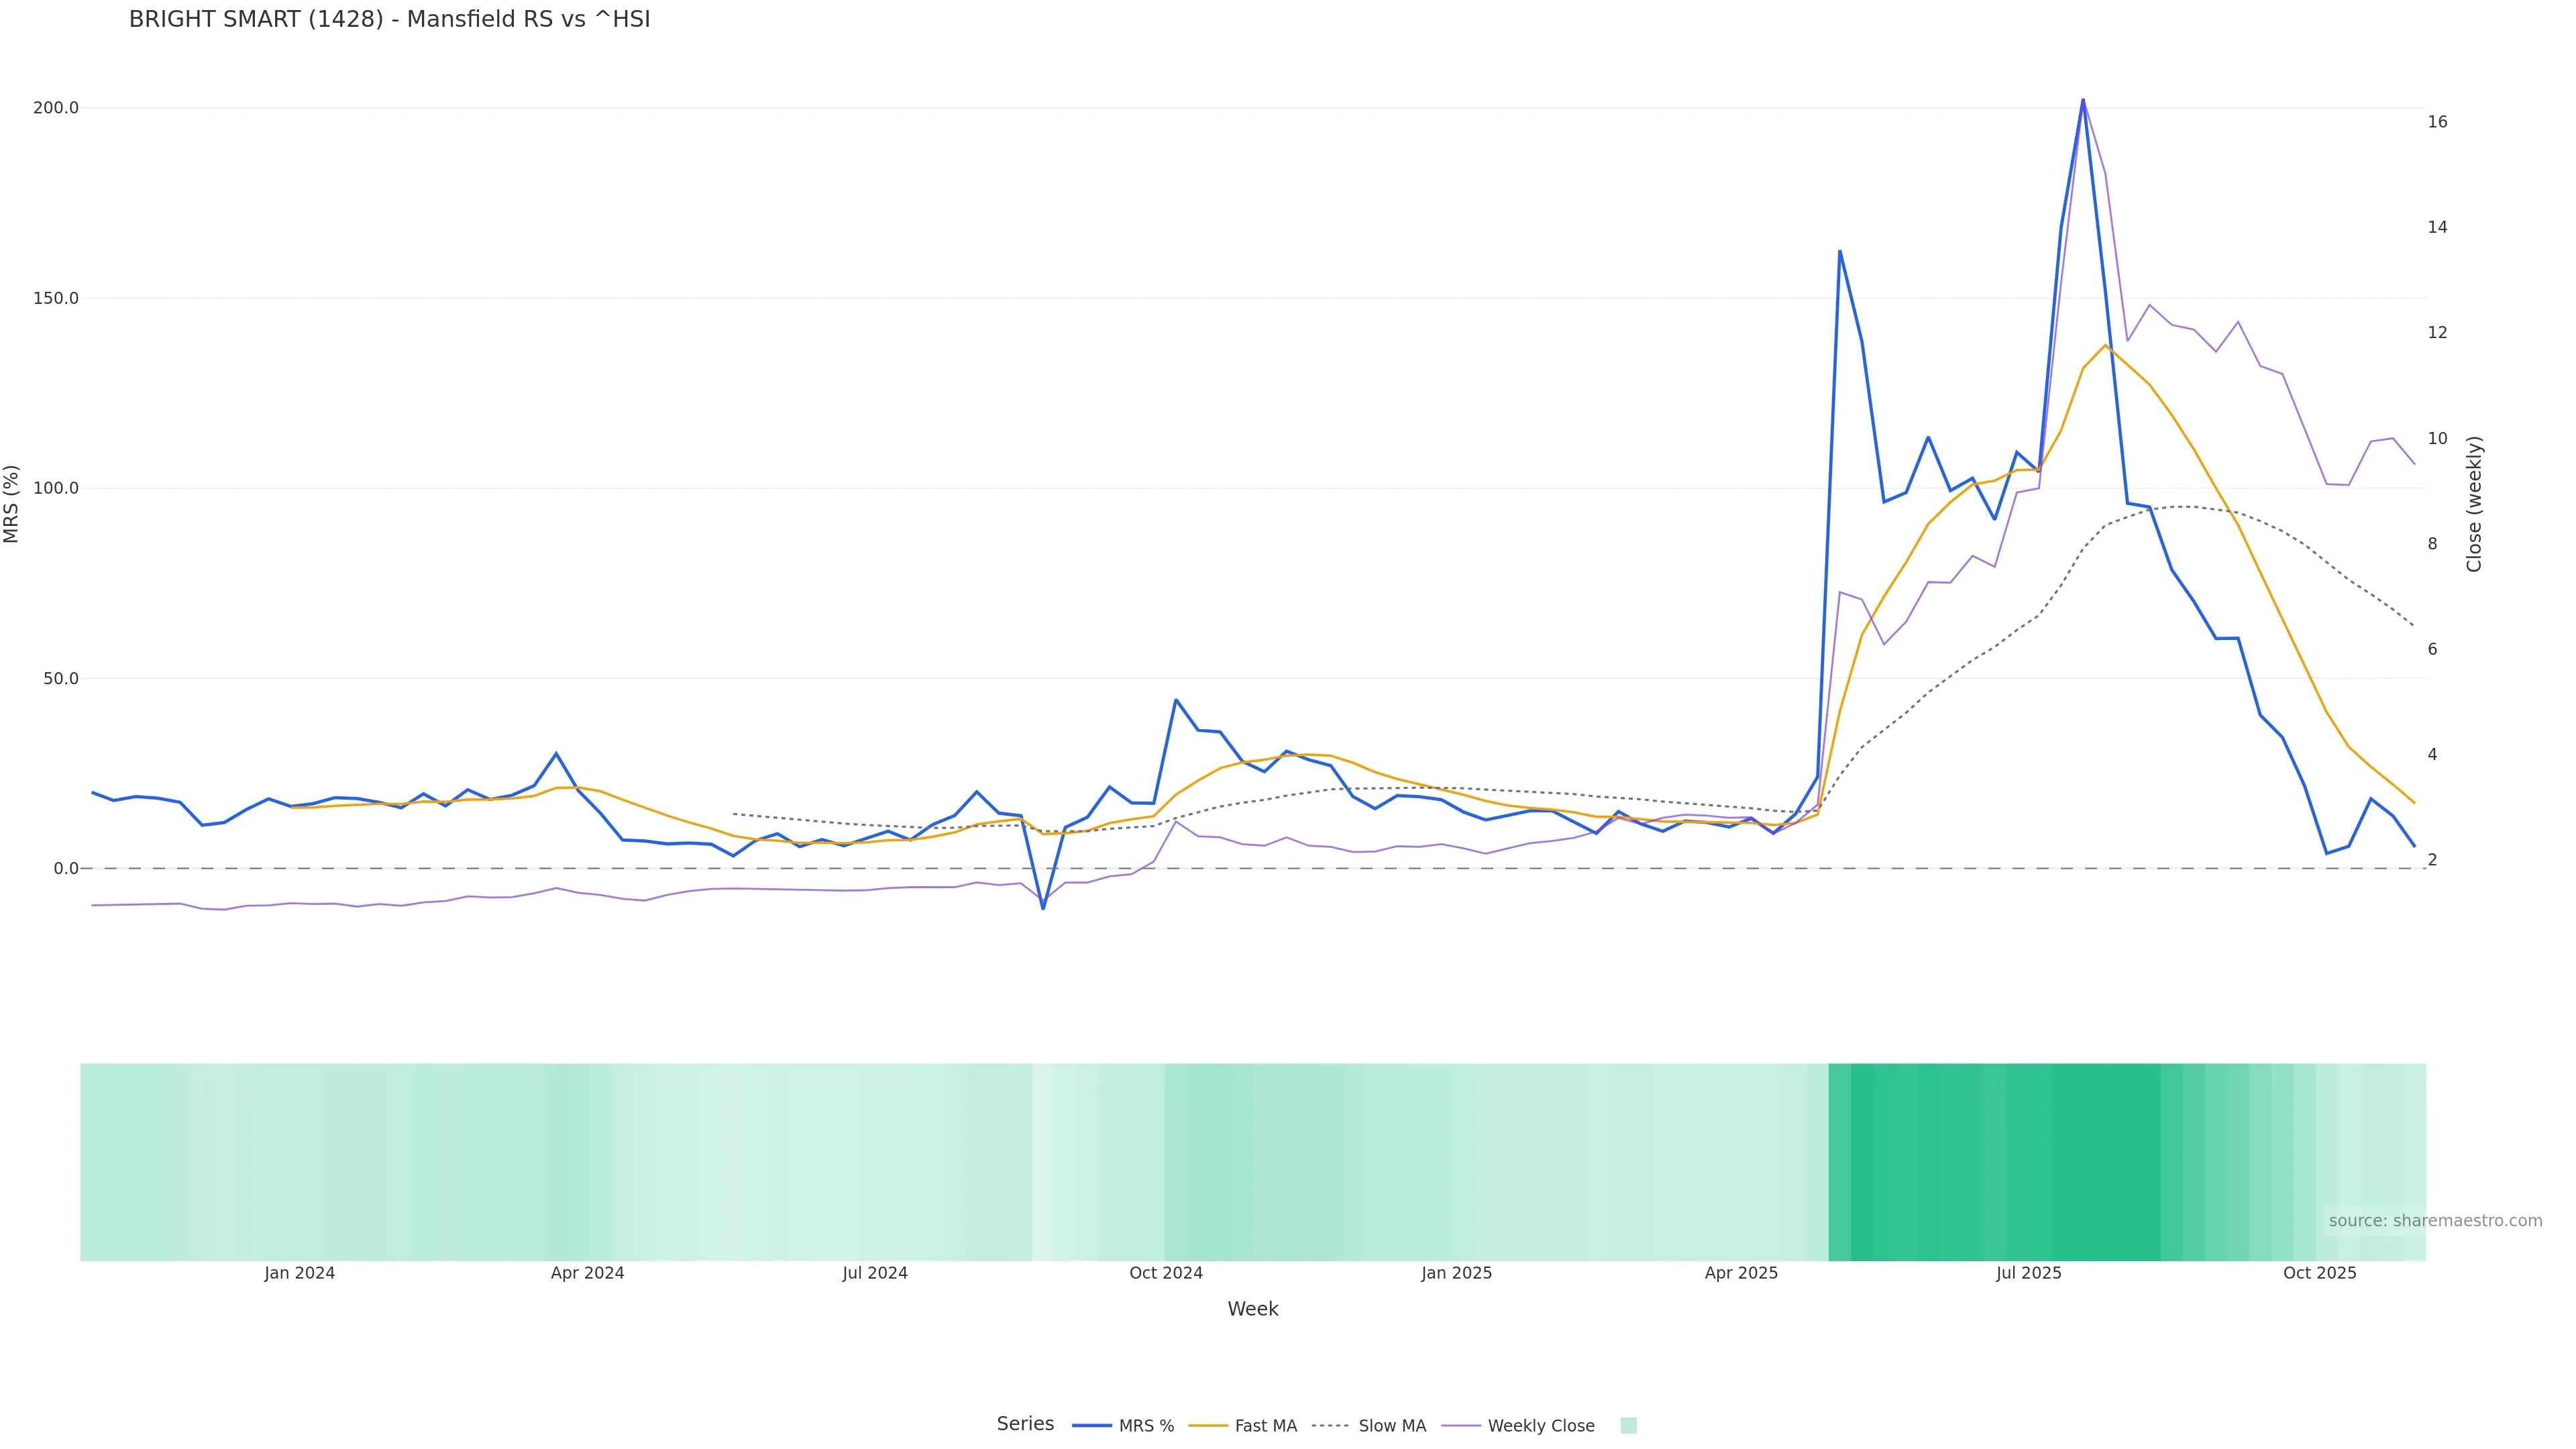The image size is (2576, 1449).
Task: Click the Series legend title
Action: tap(1025, 1424)
